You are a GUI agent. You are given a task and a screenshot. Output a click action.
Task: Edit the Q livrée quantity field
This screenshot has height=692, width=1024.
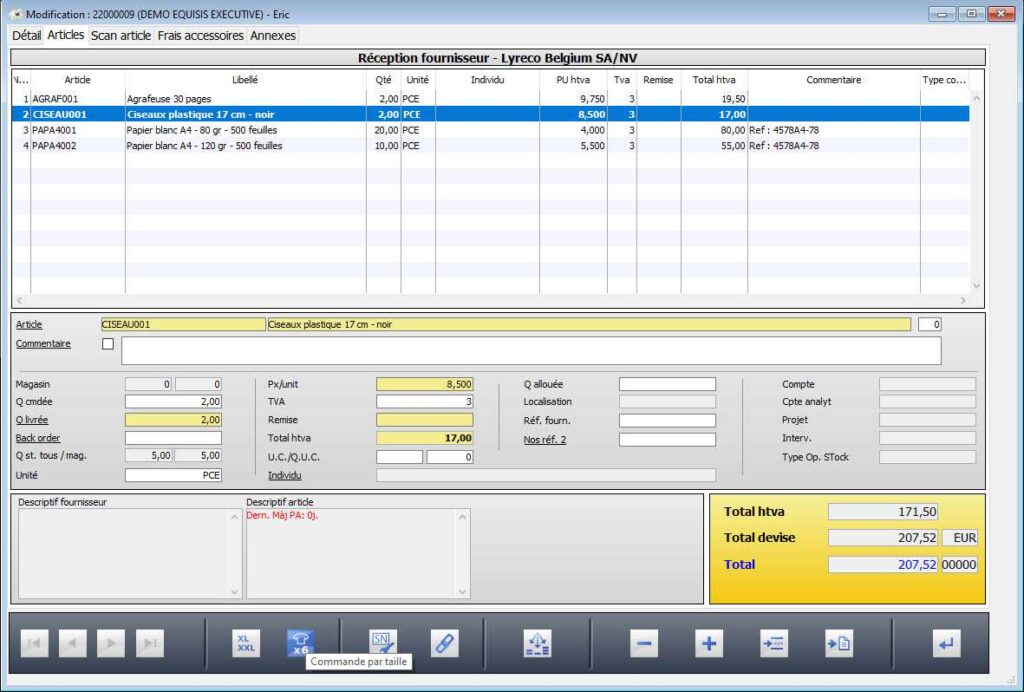[x=173, y=420]
